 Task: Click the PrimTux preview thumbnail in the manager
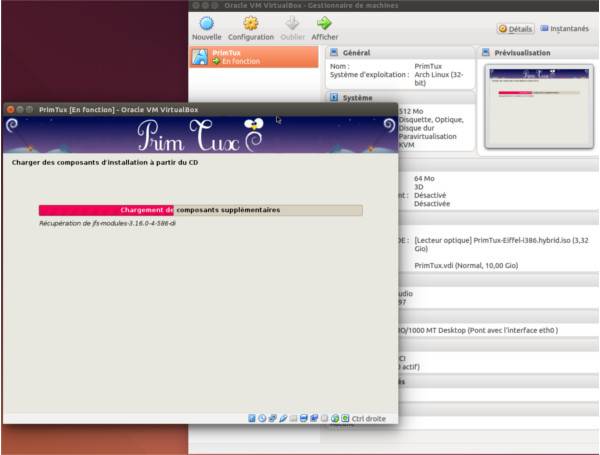(539, 106)
